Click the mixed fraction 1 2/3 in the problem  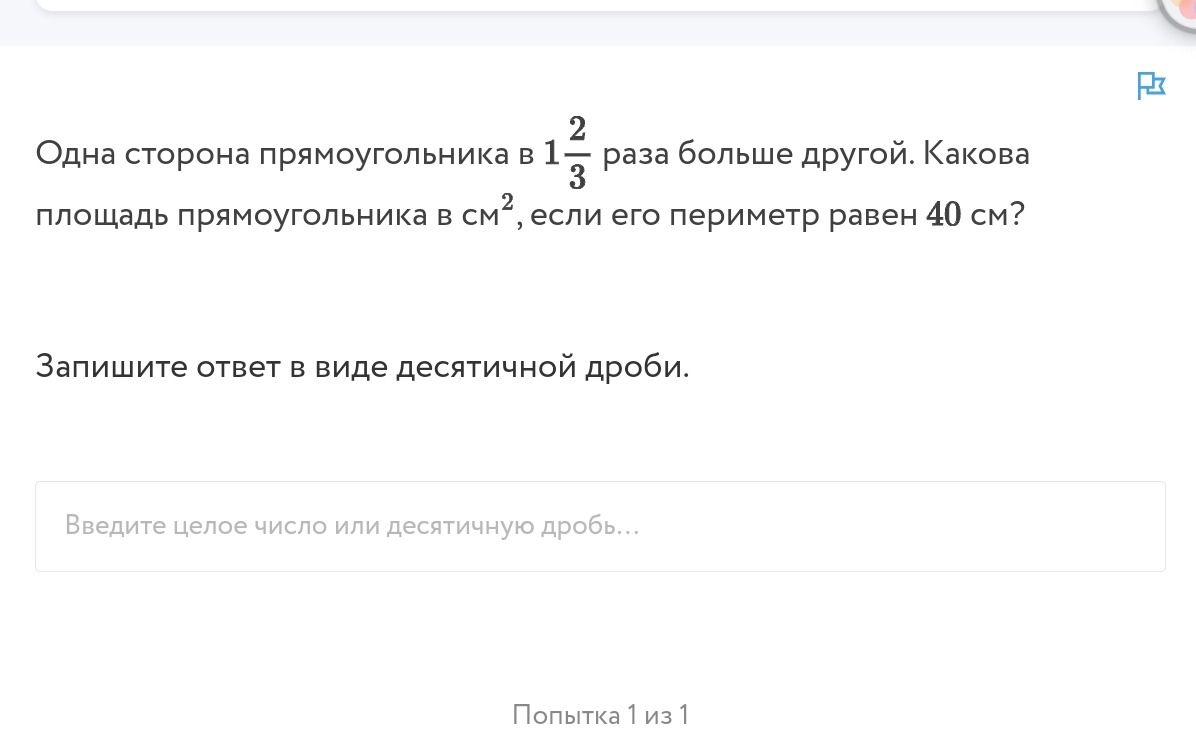coord(567,153)
